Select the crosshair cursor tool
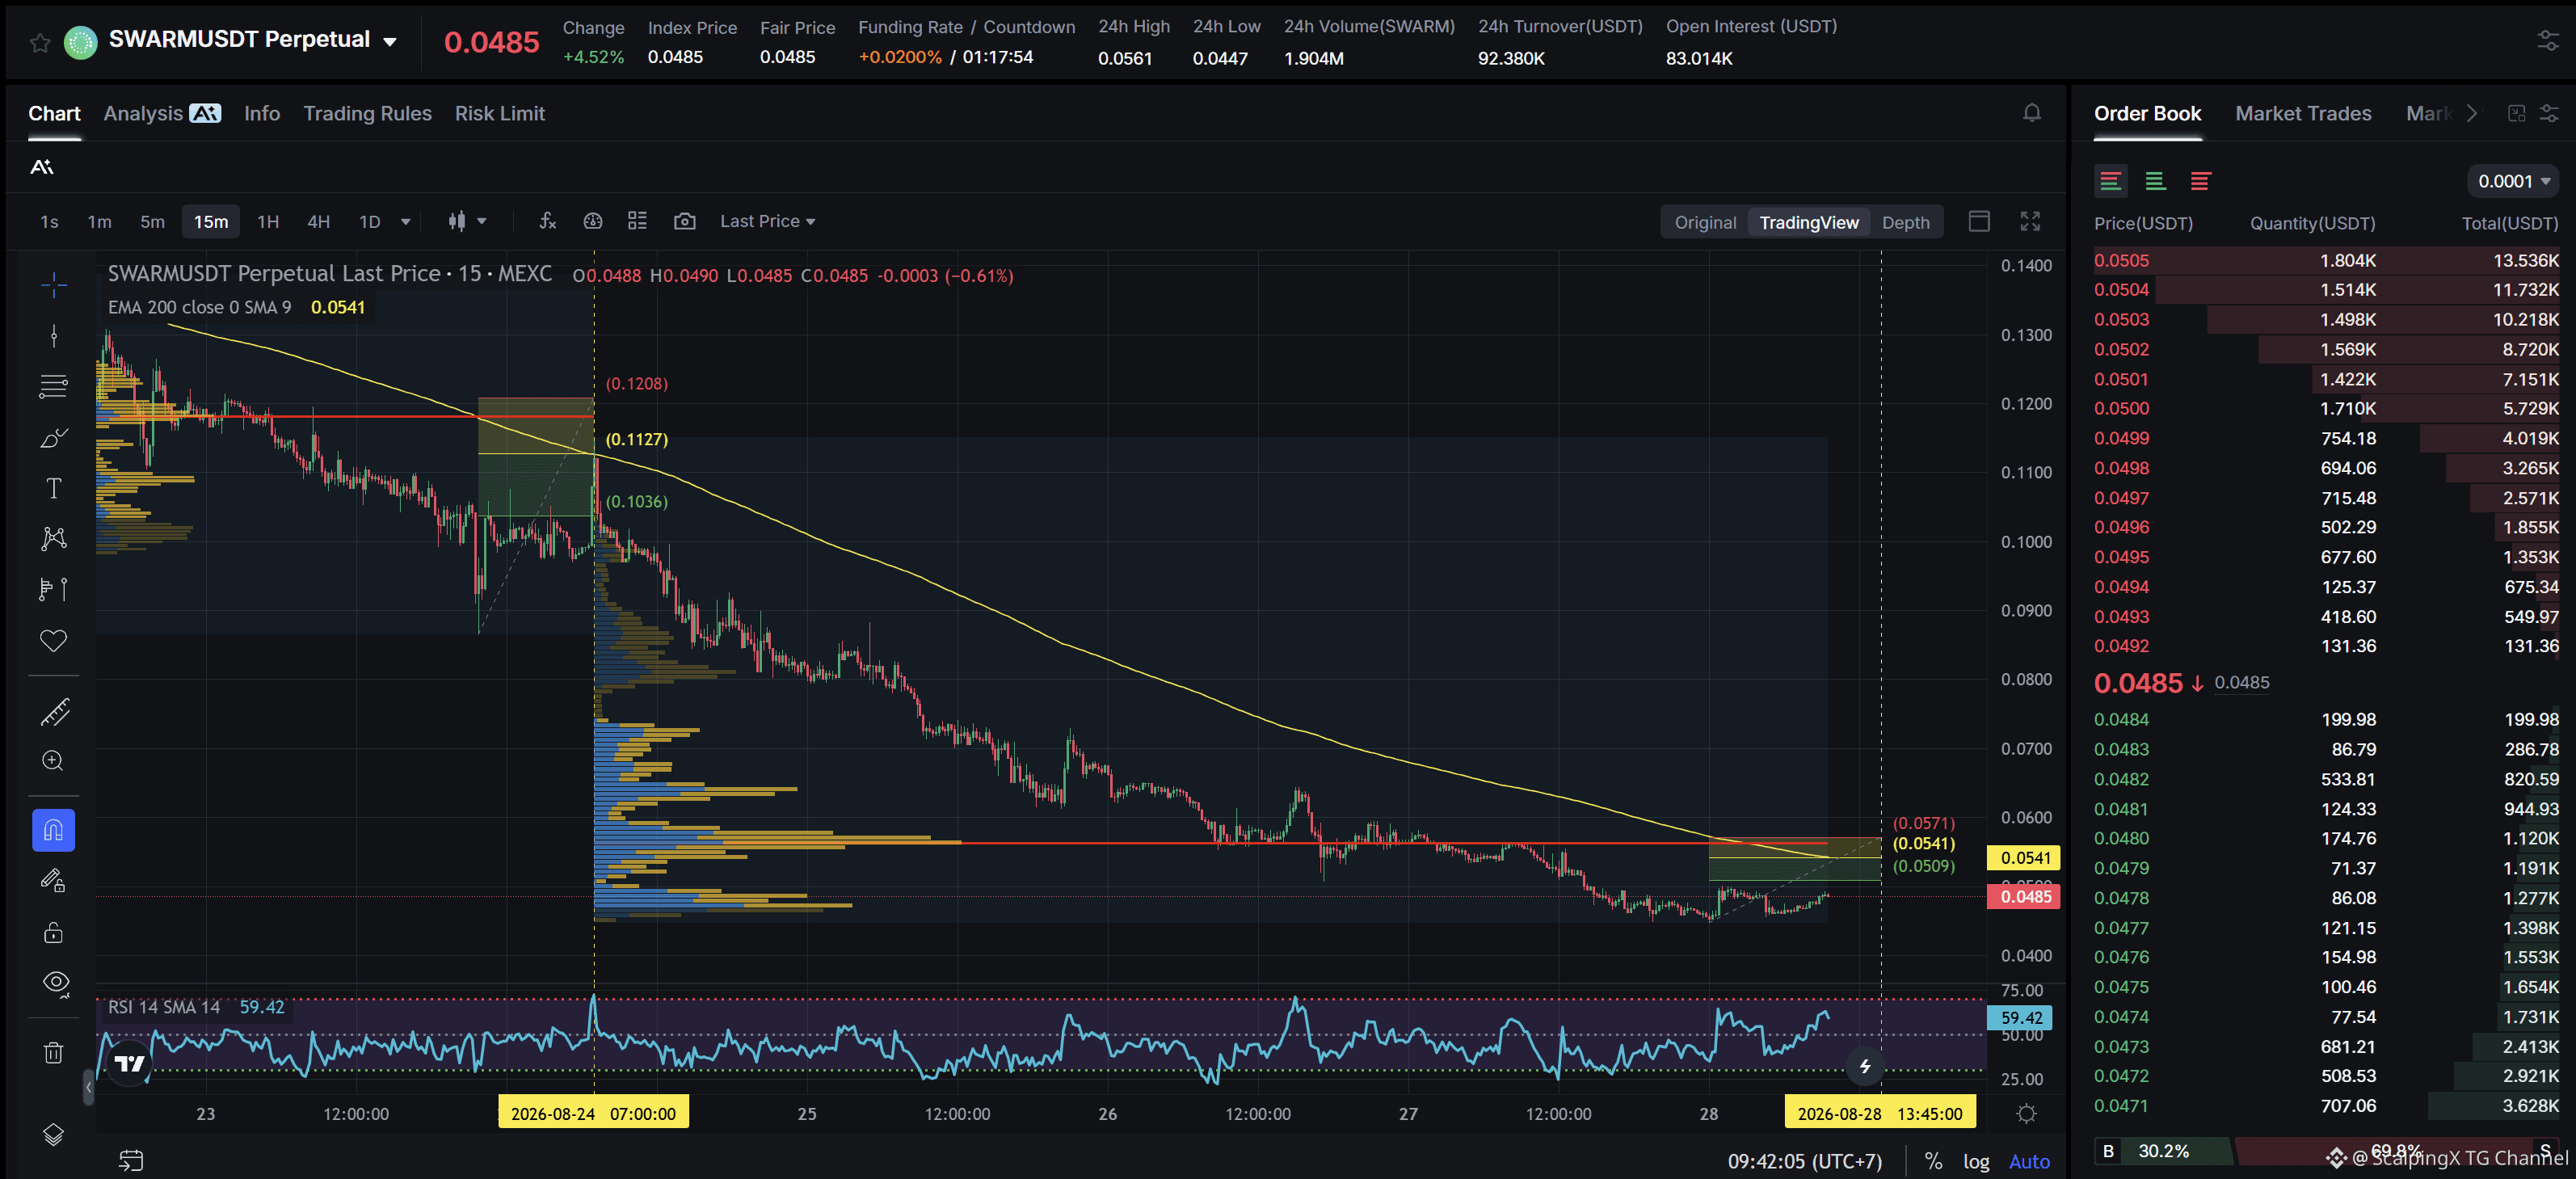This screenshot has width=2576, height=1179. click(x=54, y=286)
